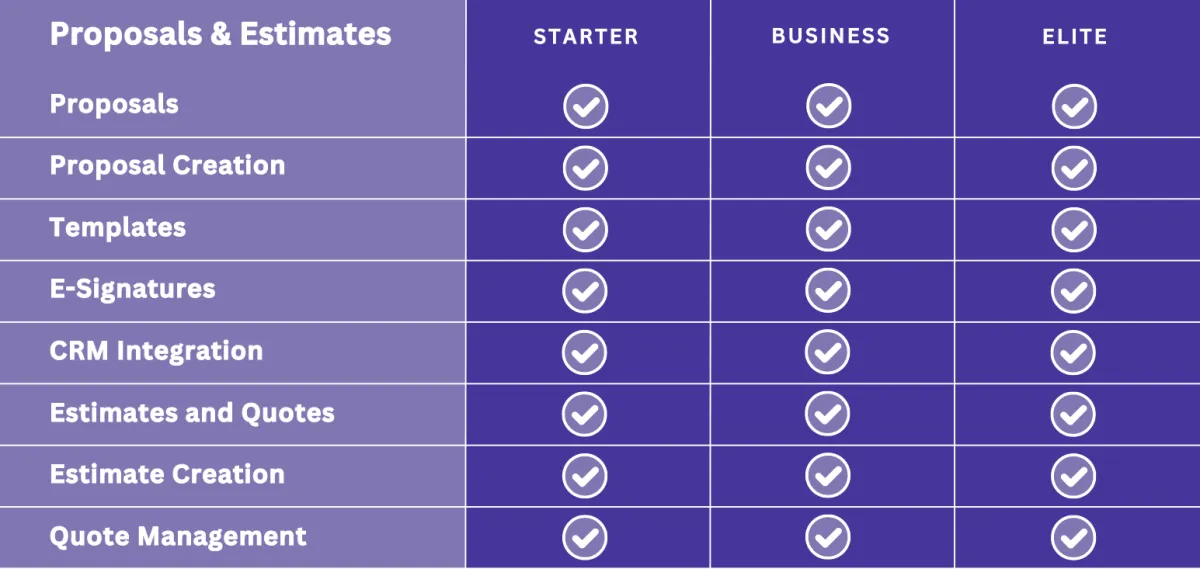Click the Elite checkmark for Templates
Image resolution: width=1200 pixels, height=569 pixels.
[x=1074, y=230]
